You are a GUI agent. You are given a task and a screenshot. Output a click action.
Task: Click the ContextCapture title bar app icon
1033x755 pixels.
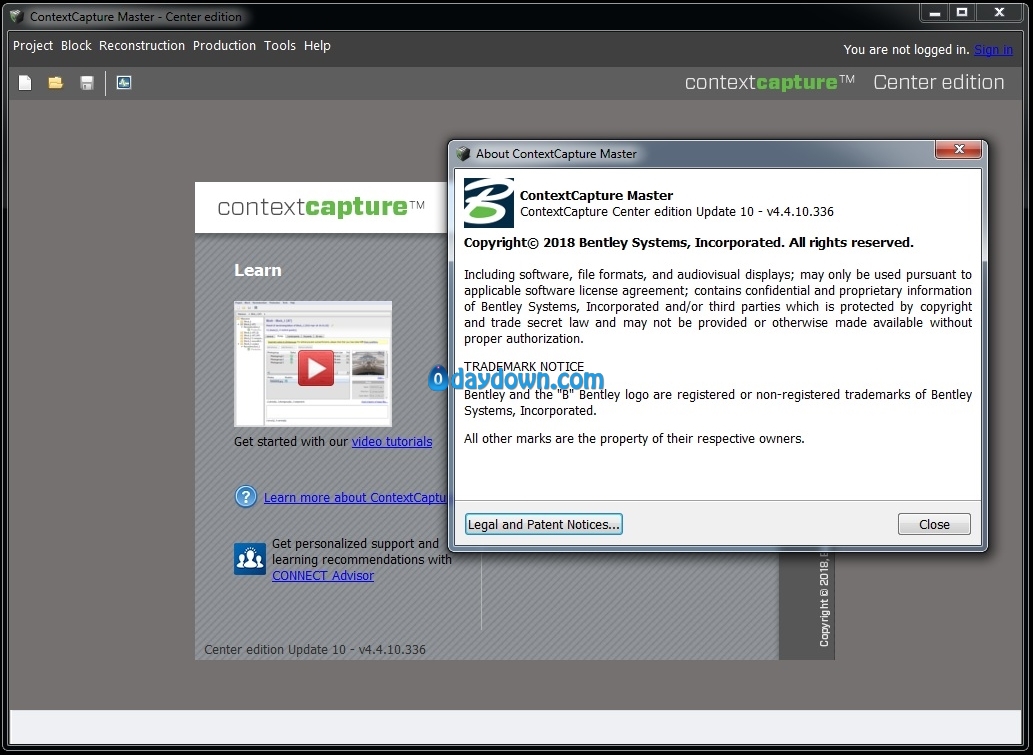pyautogui.click(x=16, y=16)
